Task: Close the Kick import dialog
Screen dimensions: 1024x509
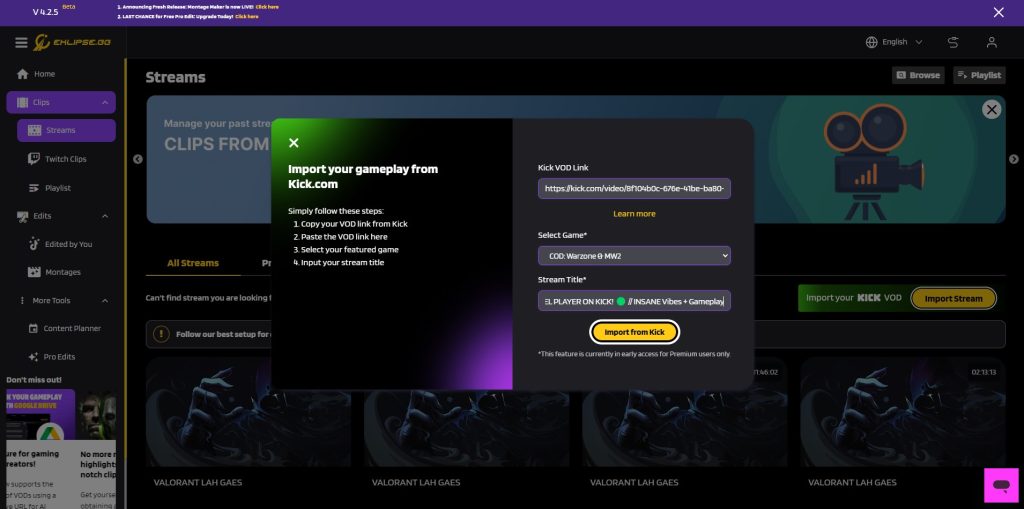Action: pos(294,142)
